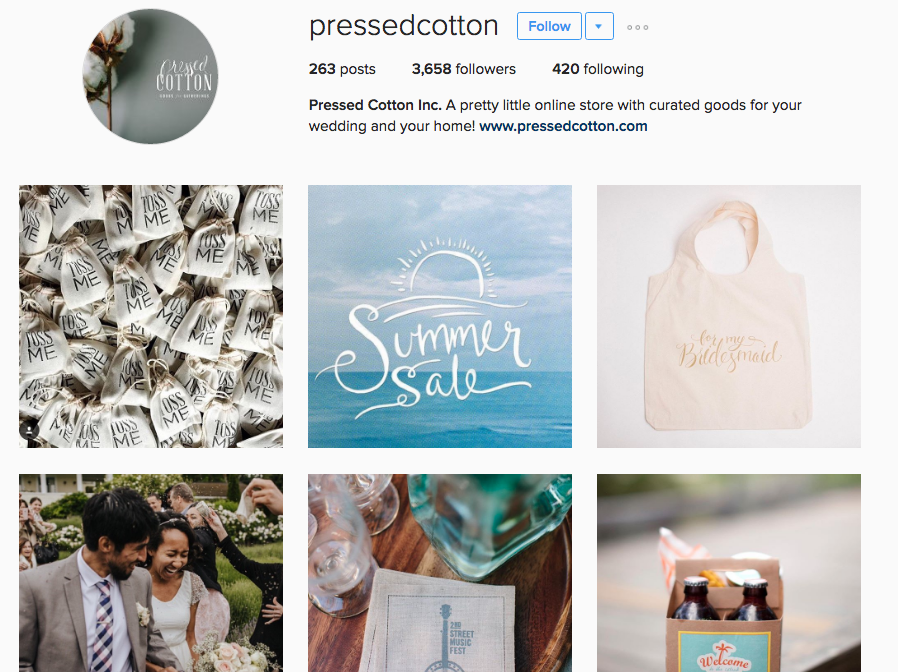Click the Pressed Cotton Inc. bio name

(x=375, y=105)
